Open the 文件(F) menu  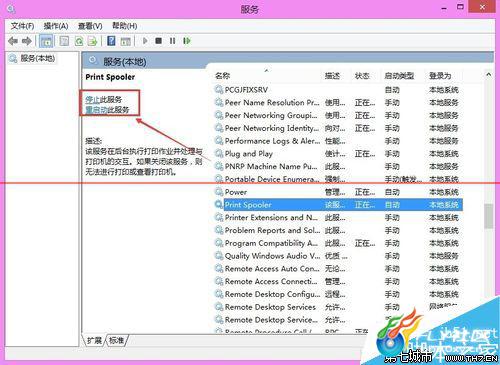pos(22,26)
